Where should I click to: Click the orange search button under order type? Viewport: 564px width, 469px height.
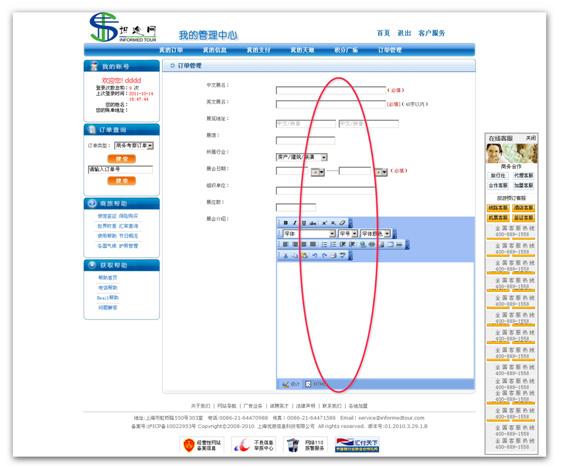[x=122, y=159]
